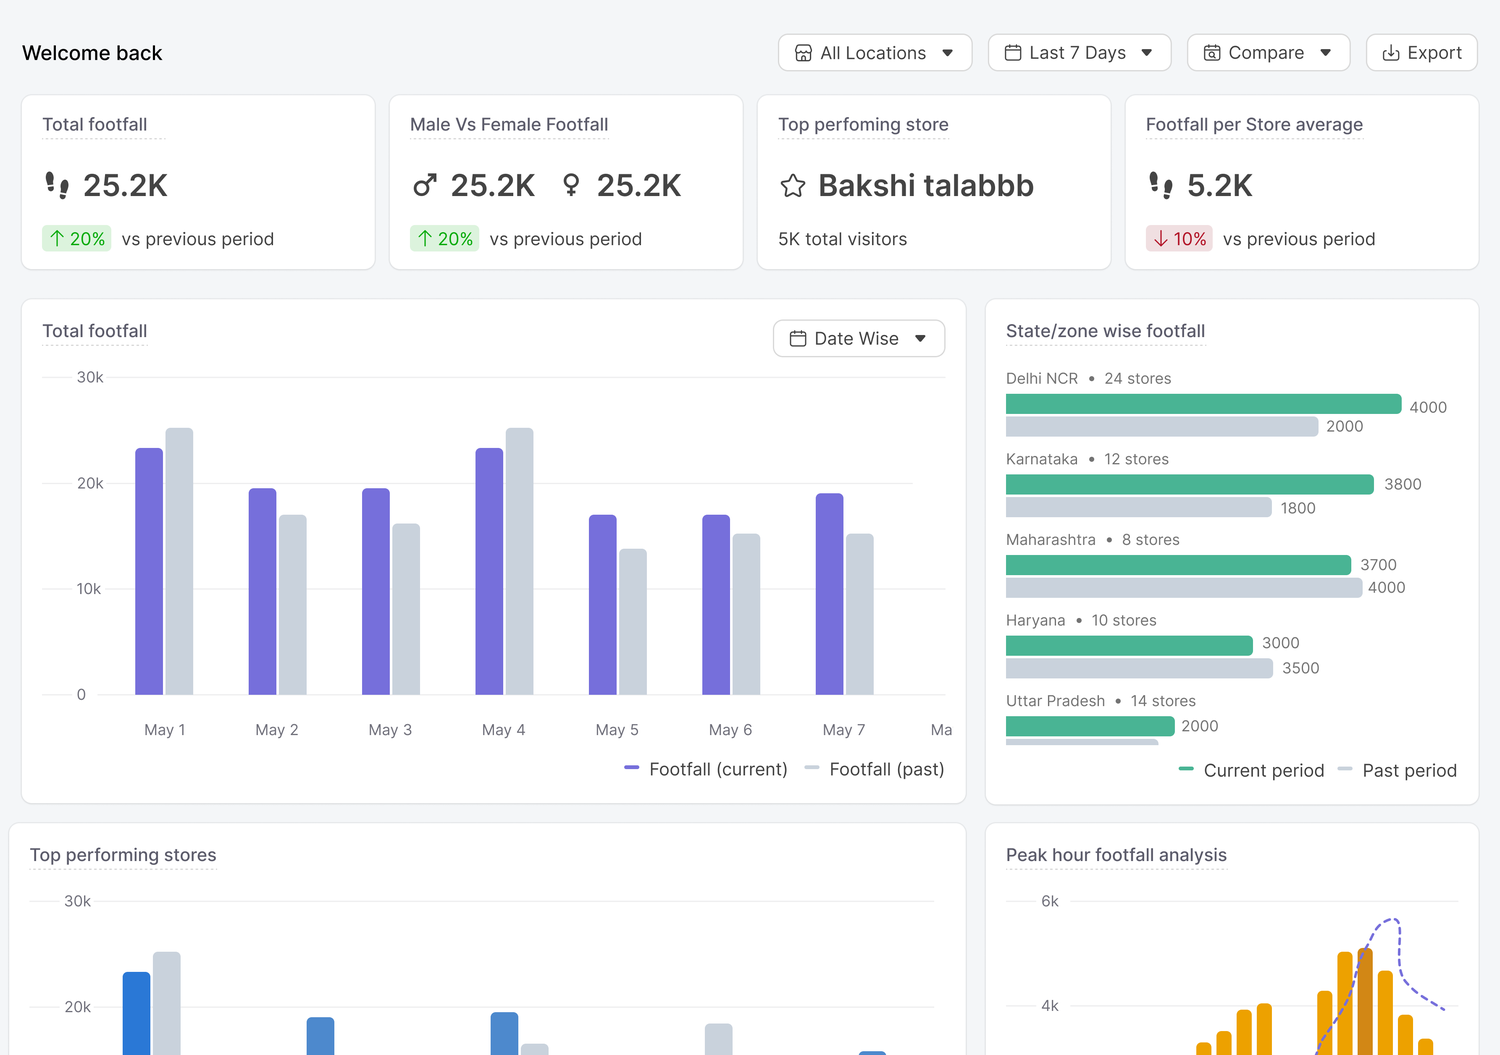Screen dimensions: 1500x1055
Task: Click the May 4 gray past footfall bar
Action: tap(520, 561)
